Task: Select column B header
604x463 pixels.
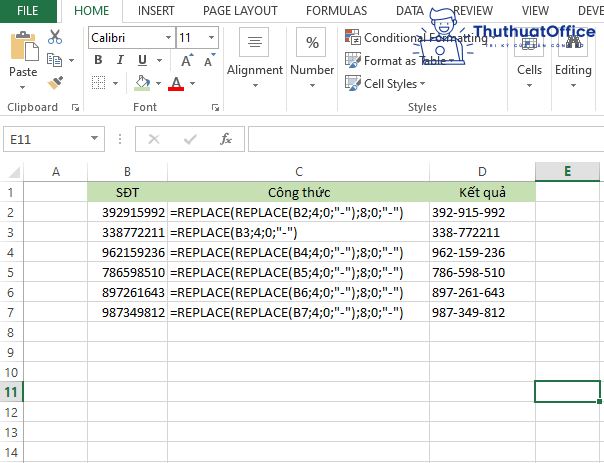Action: click(128, 172)
